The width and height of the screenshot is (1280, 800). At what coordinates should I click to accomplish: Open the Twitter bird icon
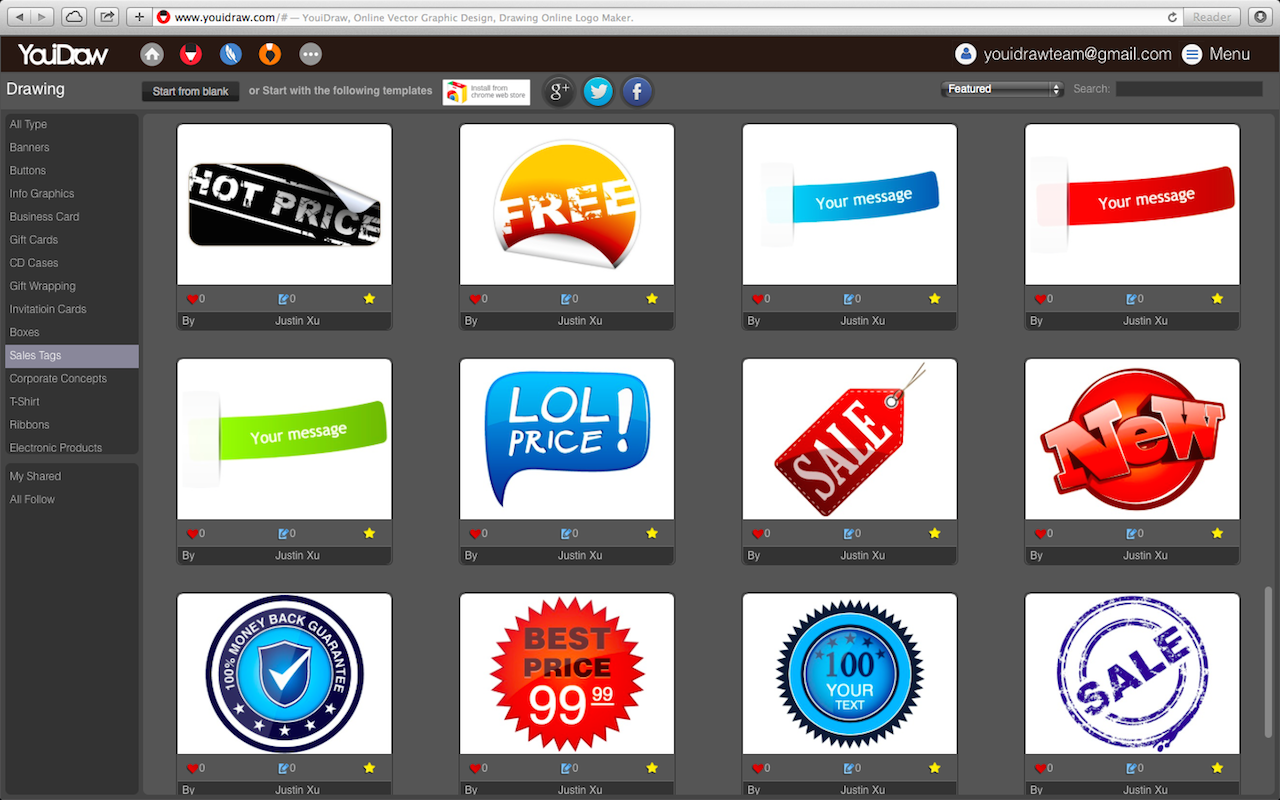click(598, 90)
